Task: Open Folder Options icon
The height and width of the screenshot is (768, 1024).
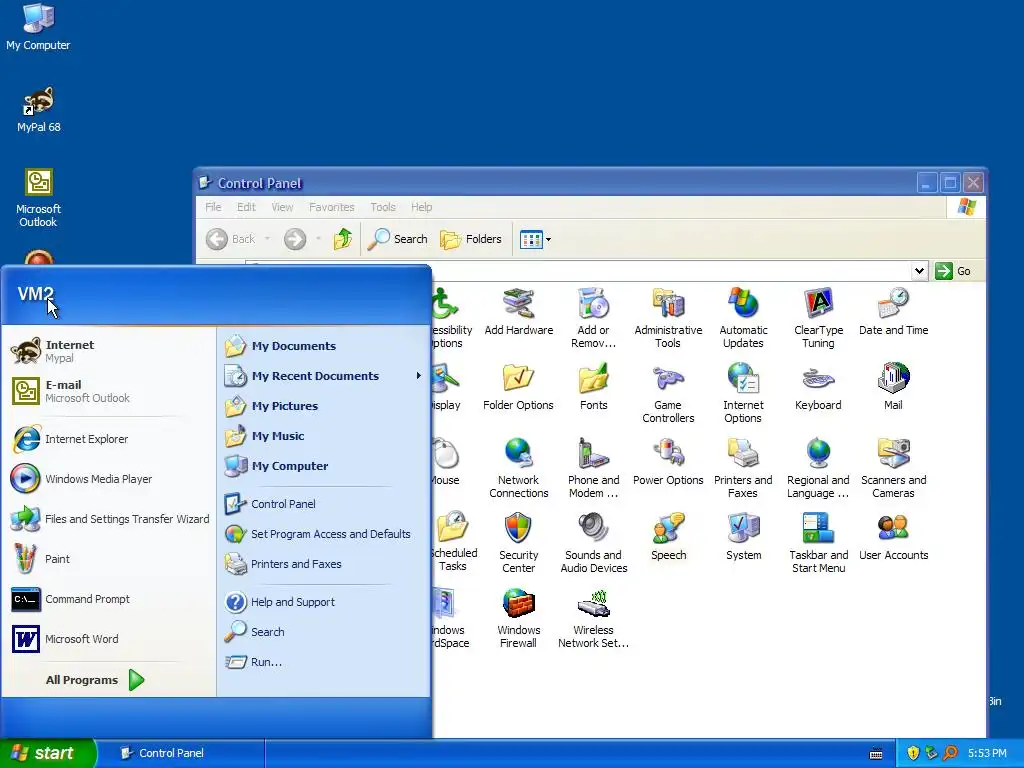Action: [x=519, y=388]
